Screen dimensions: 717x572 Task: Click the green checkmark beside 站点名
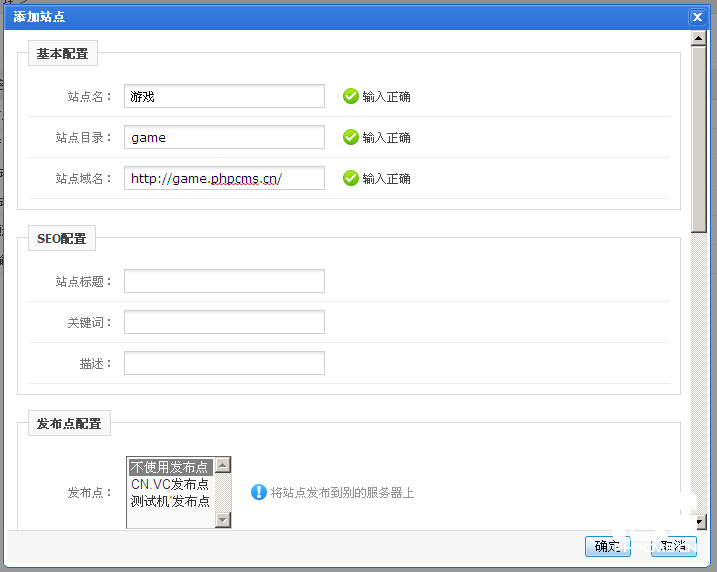tap(350, 96)
